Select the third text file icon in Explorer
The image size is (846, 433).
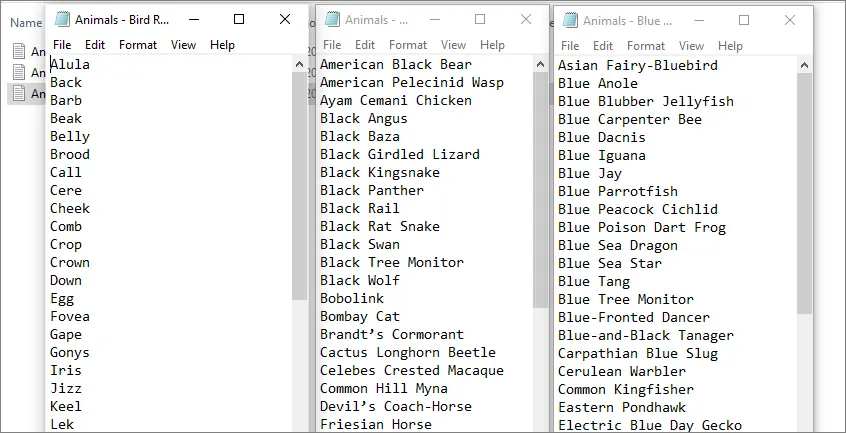pos(19,93)
